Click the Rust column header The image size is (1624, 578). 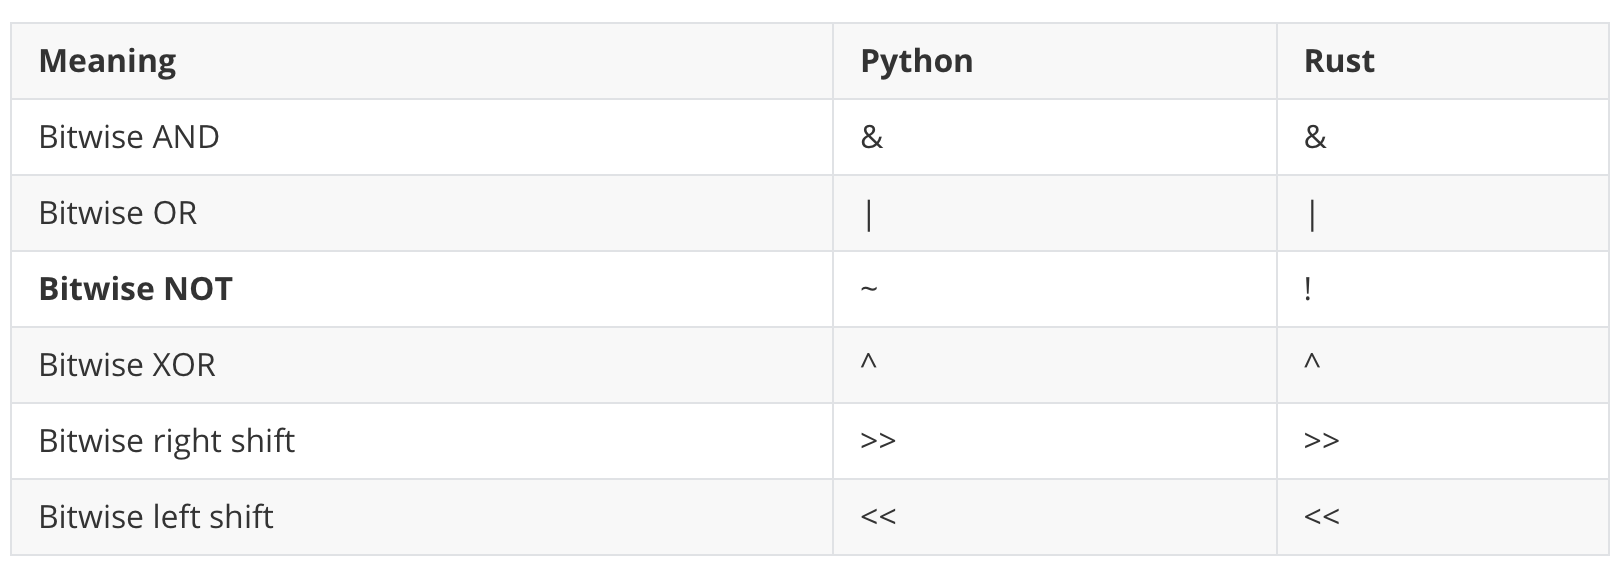1339,61
